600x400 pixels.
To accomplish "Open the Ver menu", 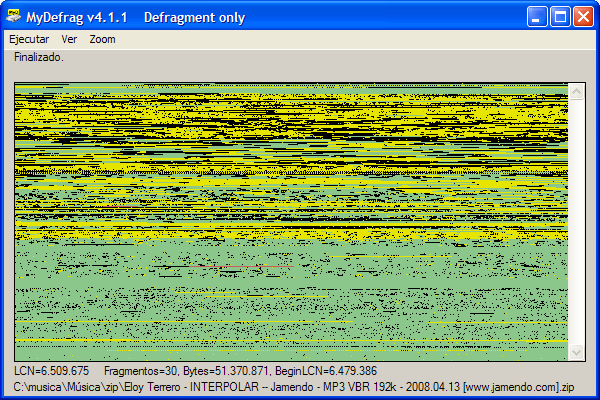I will [x=69, y=39].
